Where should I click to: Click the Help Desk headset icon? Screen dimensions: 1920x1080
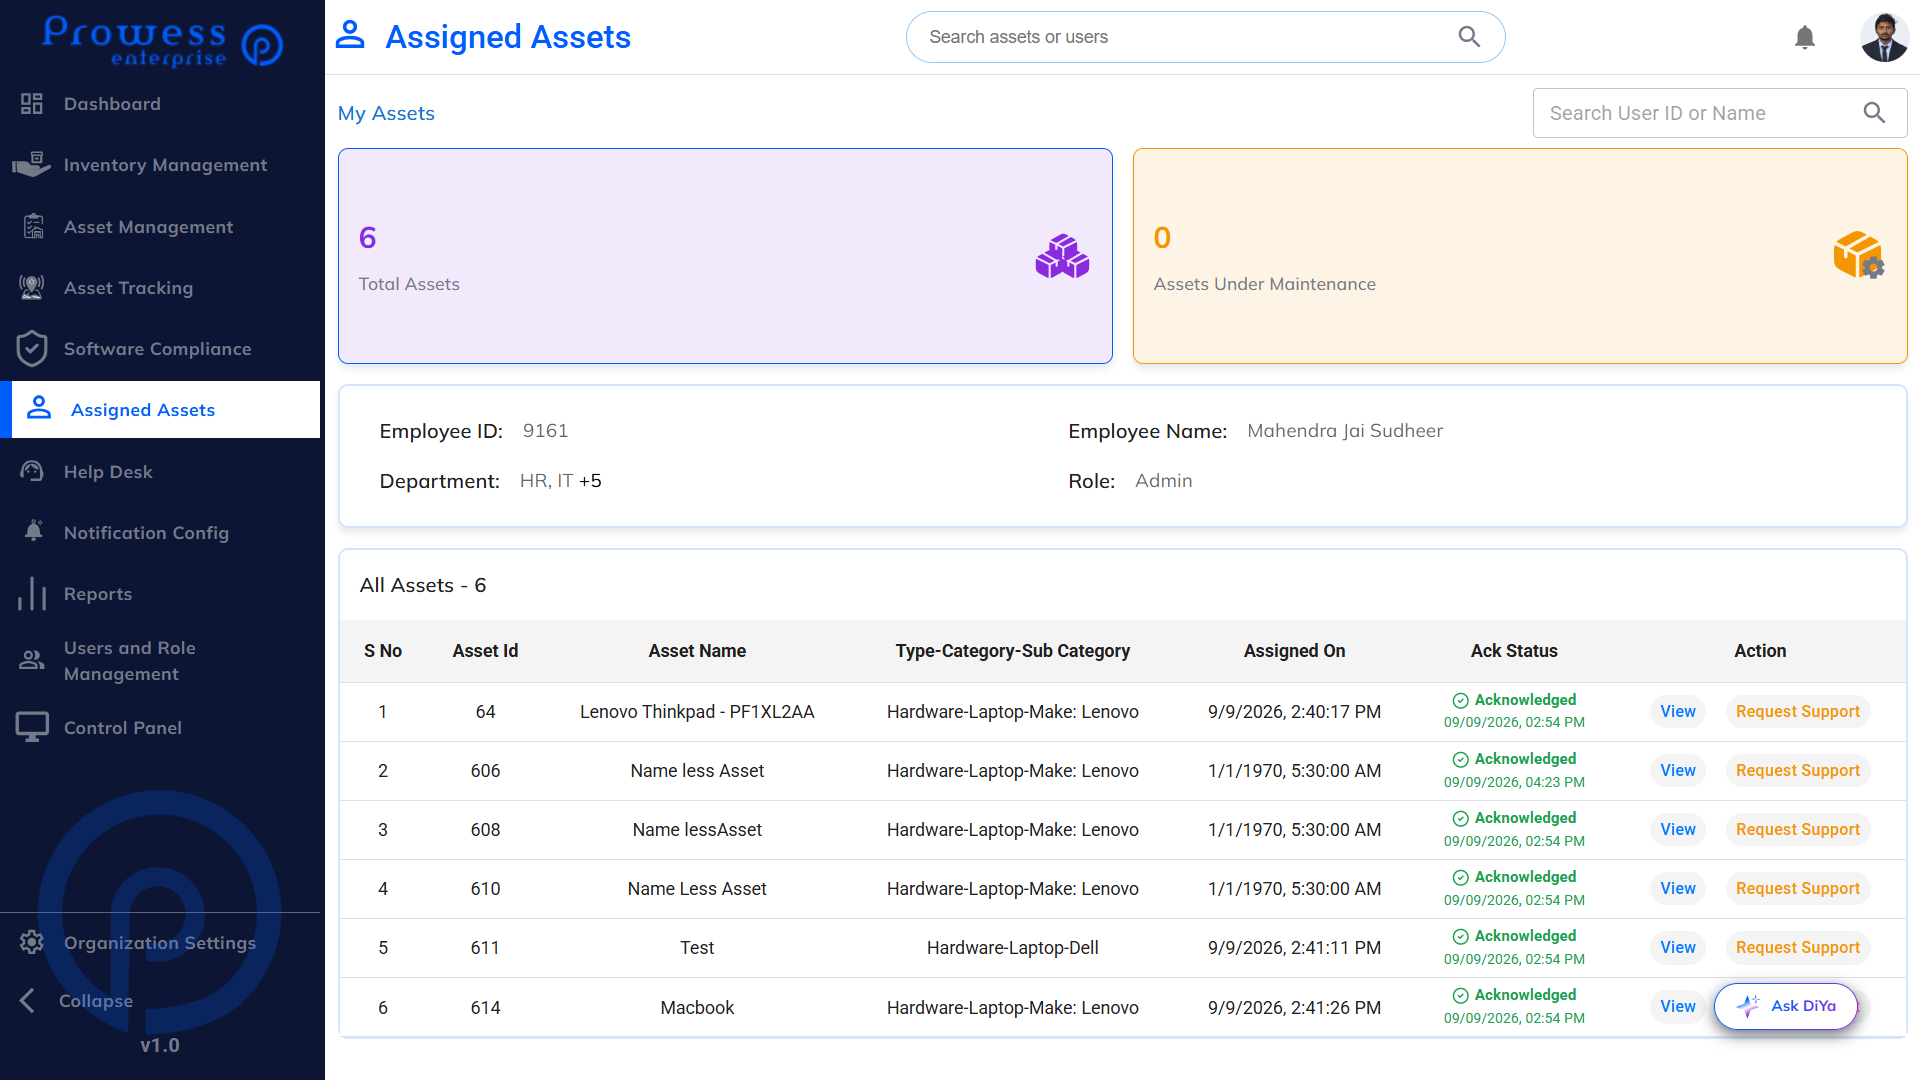click(x=32, y=471)
